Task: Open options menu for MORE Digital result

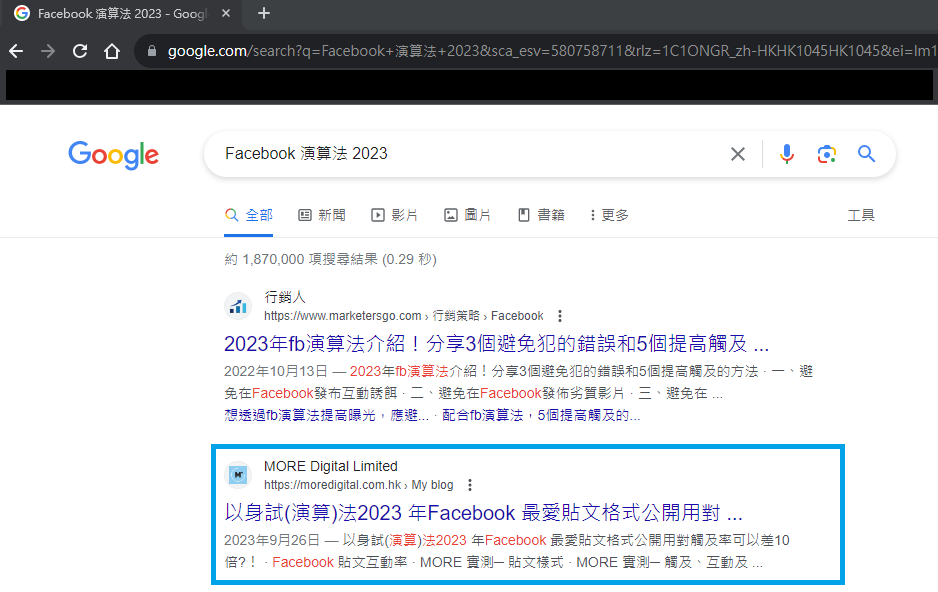Action: pyautogui.click(x=470, y=485)
